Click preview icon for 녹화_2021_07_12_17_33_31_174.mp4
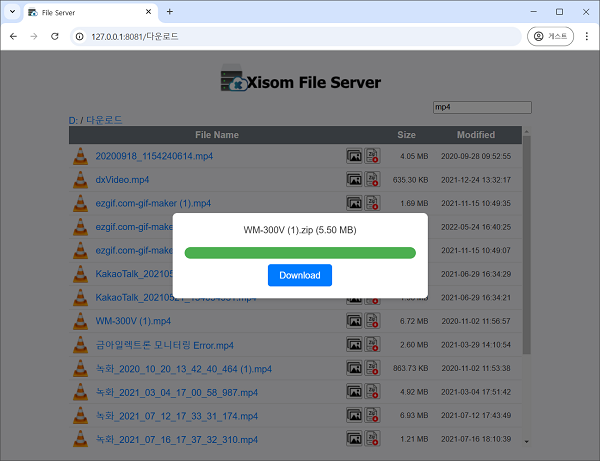 pos(354,415)
